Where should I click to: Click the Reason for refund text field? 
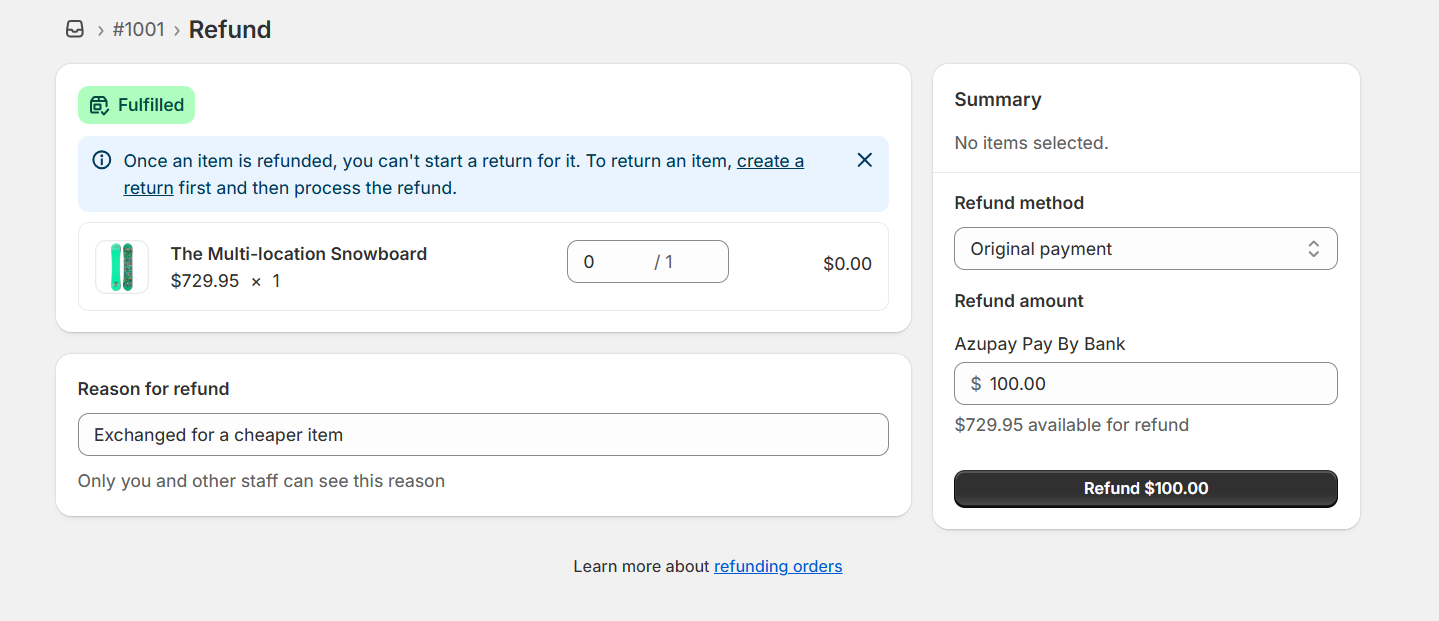click(483, 435)
